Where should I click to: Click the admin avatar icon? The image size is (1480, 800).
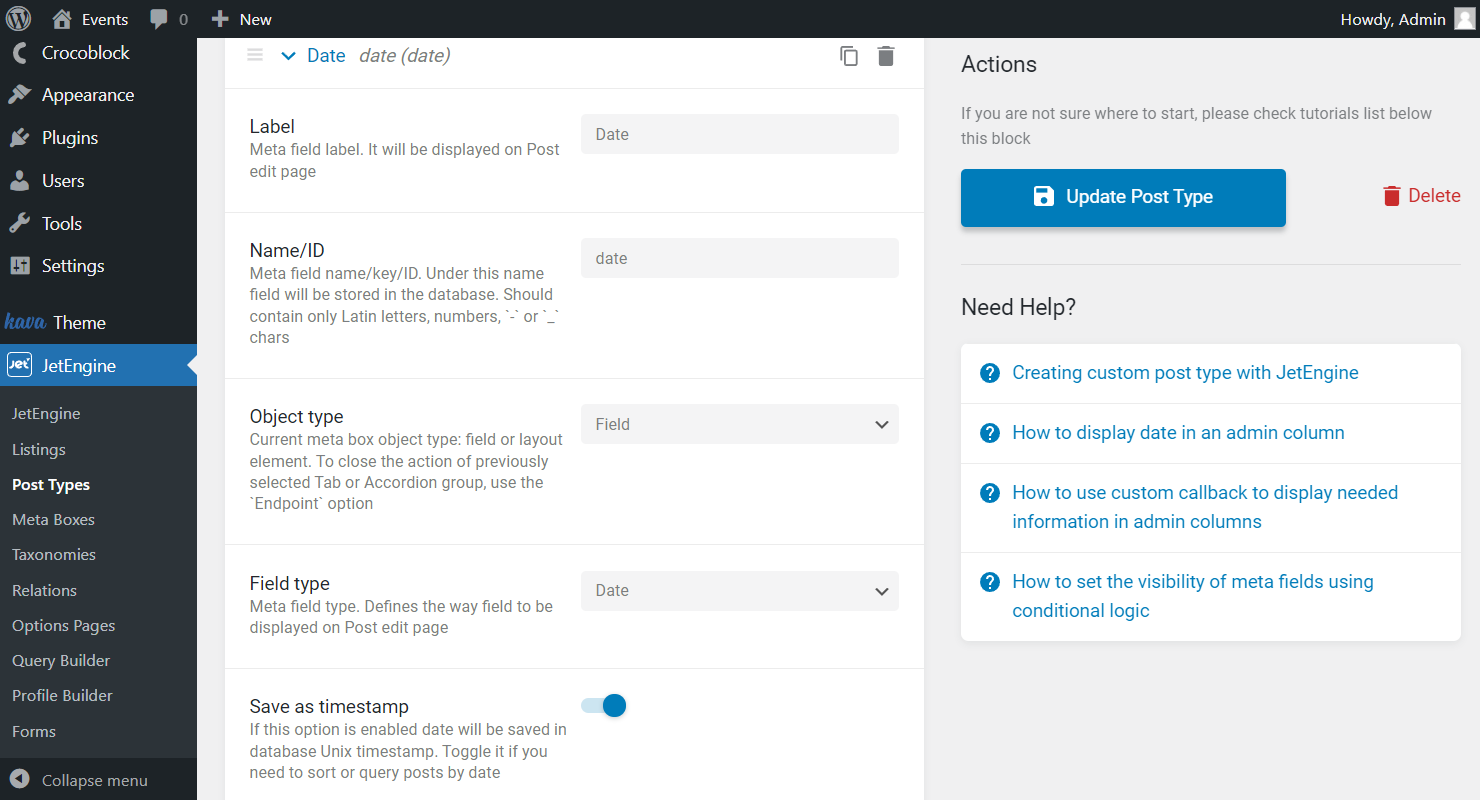pos(1464,19)
